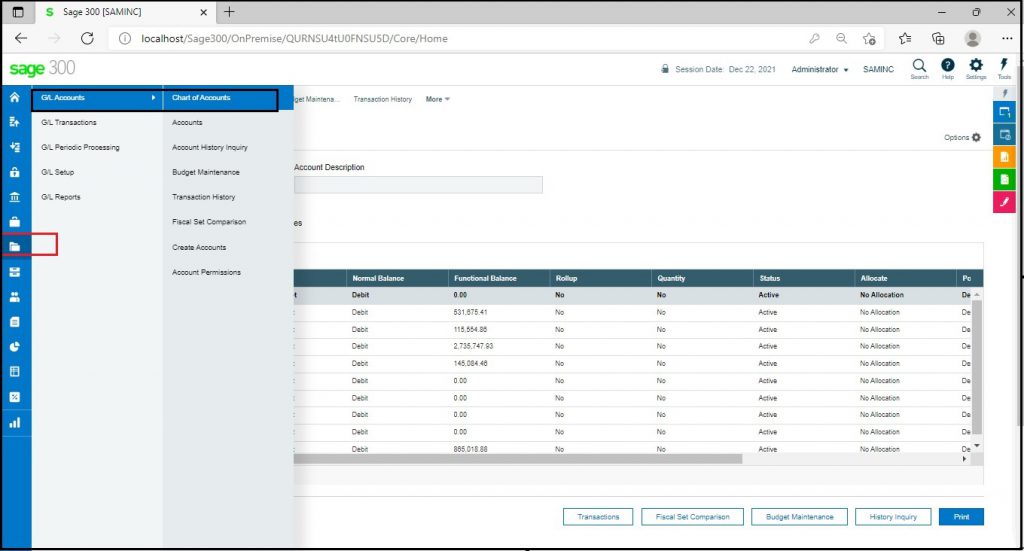Open Account Permissions in the submenu
1024x551 pixels.
click(x=206, y=272)
